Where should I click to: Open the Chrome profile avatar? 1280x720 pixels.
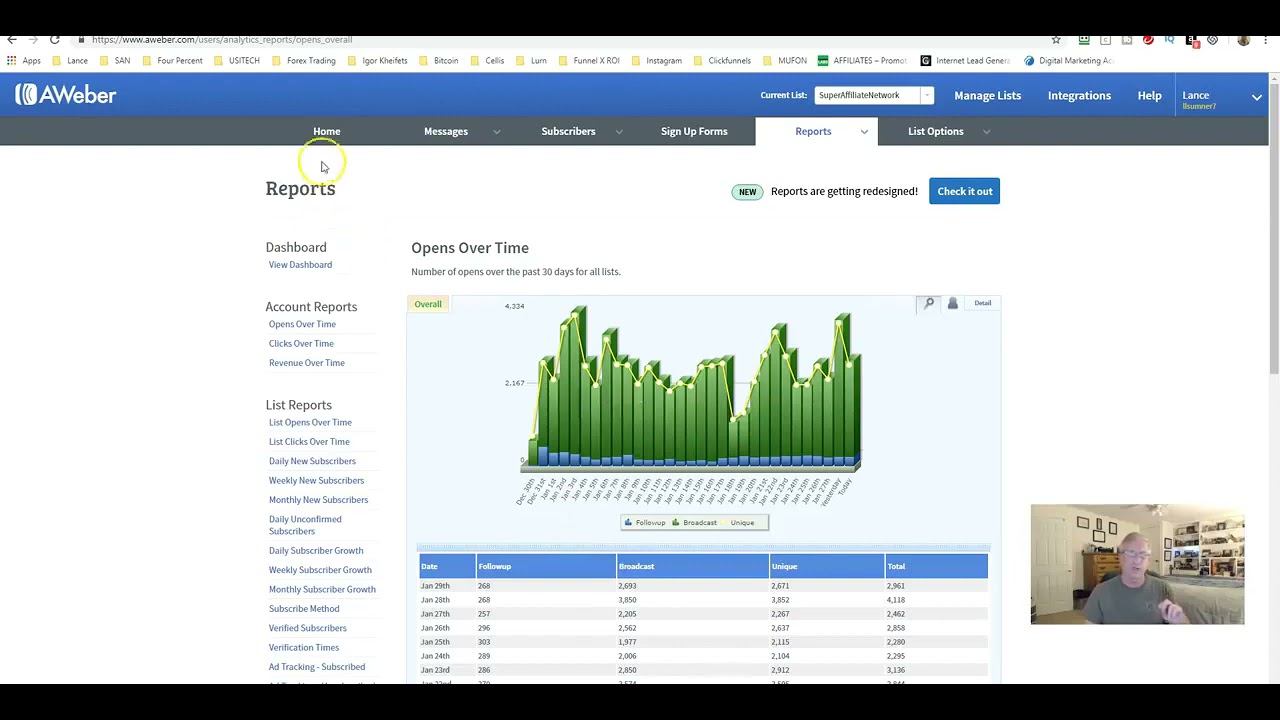1243,40
